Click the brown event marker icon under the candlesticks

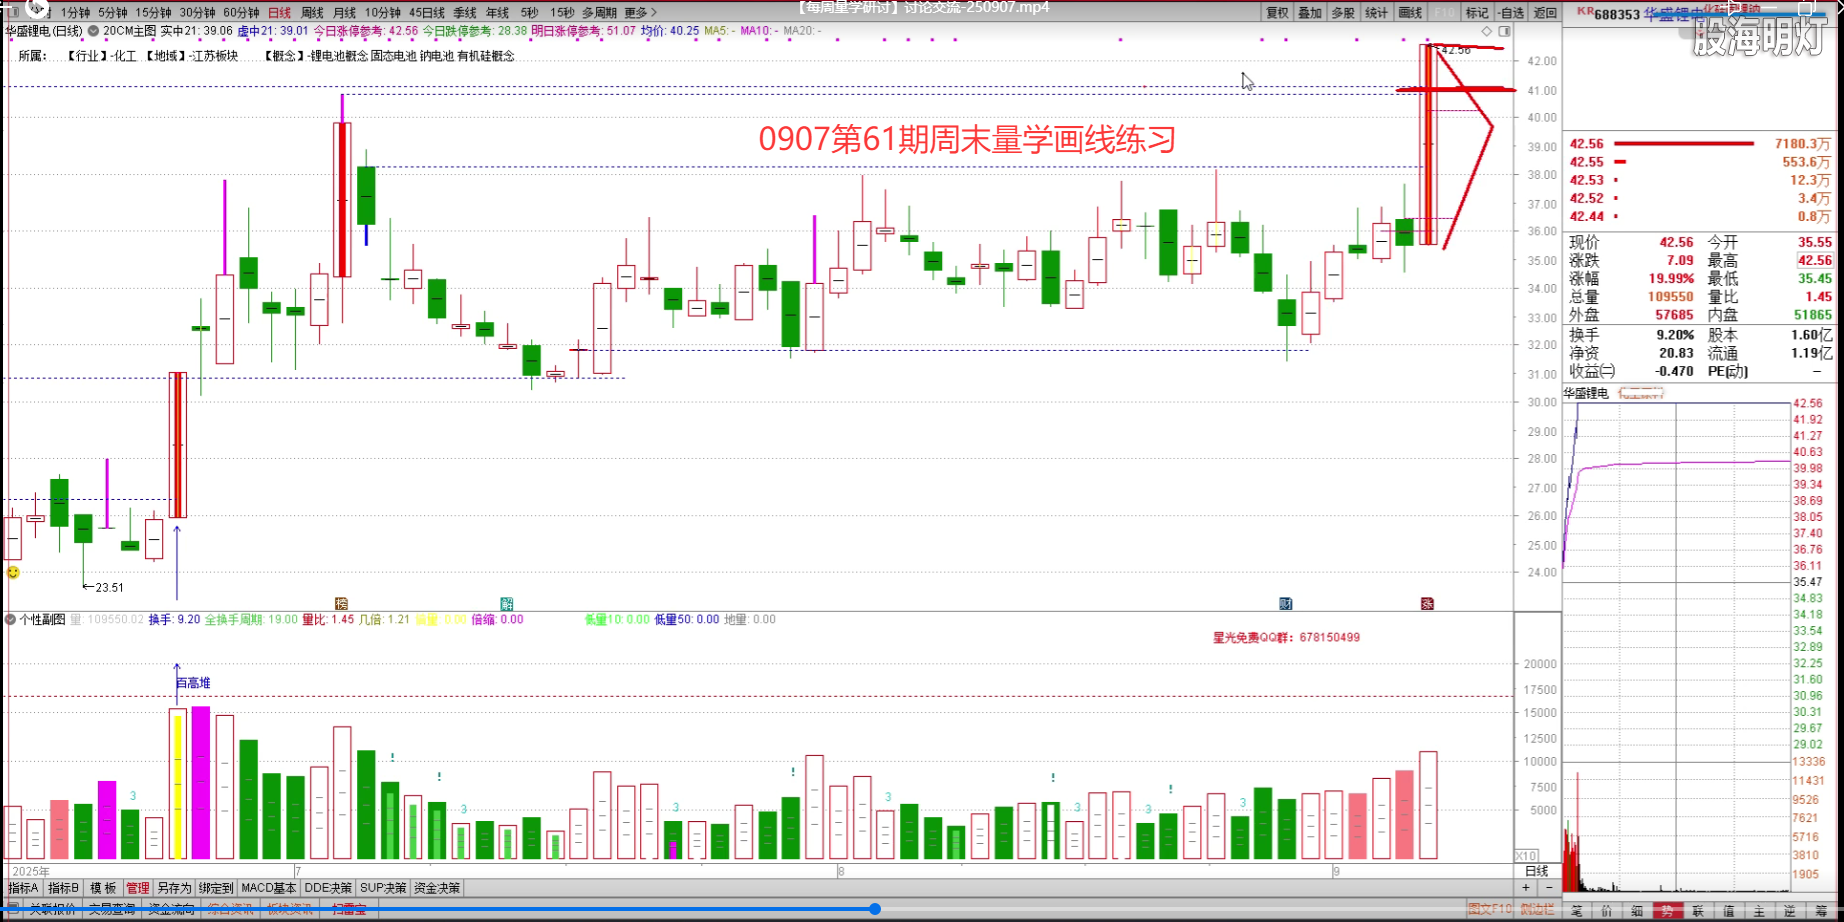click(341, 604)
